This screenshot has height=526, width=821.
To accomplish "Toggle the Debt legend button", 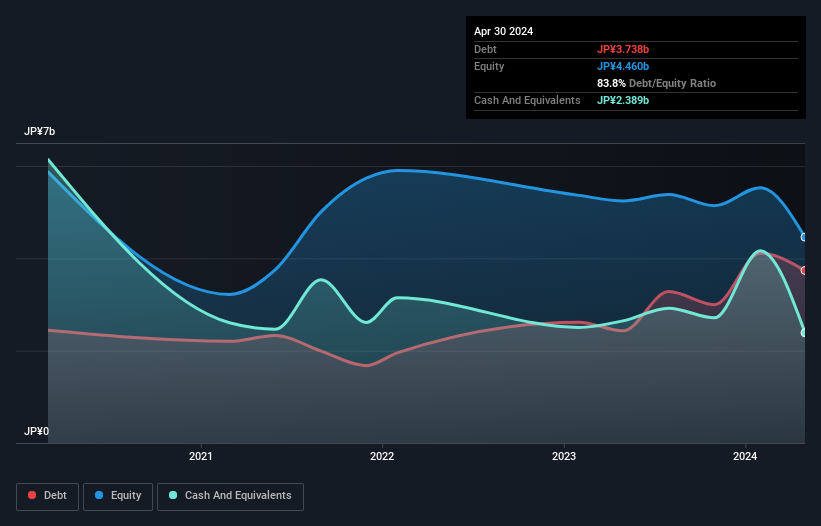I will tap(48, 496).
